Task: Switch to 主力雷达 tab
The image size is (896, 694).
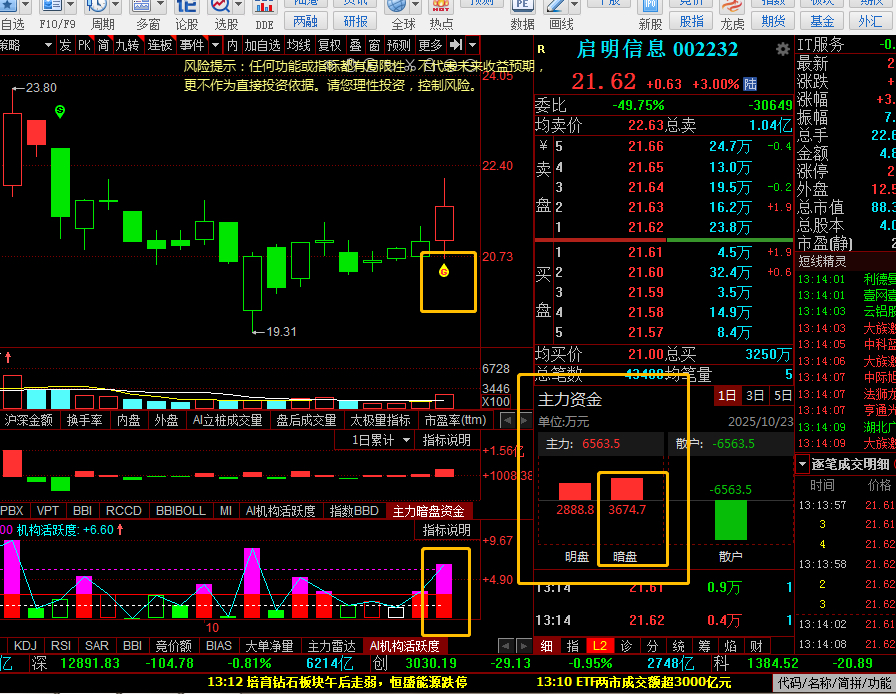Action: pos(331,646)
